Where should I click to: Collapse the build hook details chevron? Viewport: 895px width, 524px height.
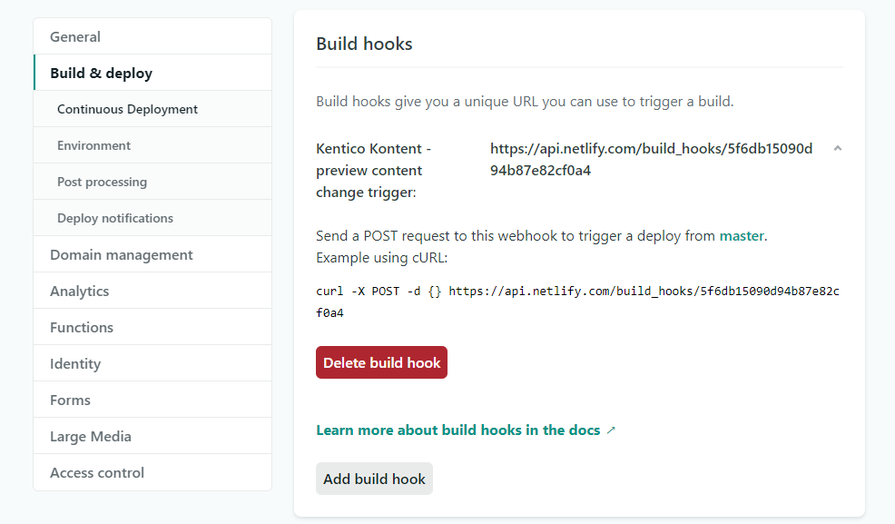tap(837, 148)
